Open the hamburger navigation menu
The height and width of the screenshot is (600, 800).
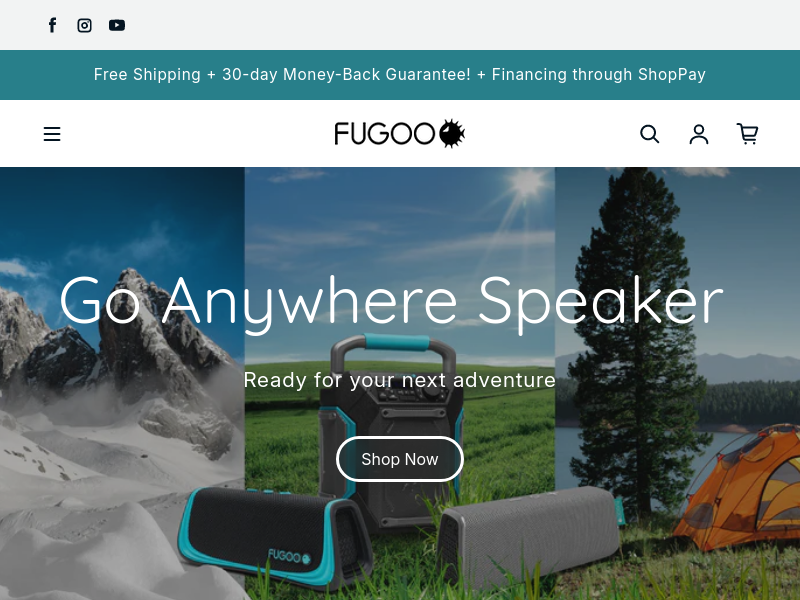(52, 134)
